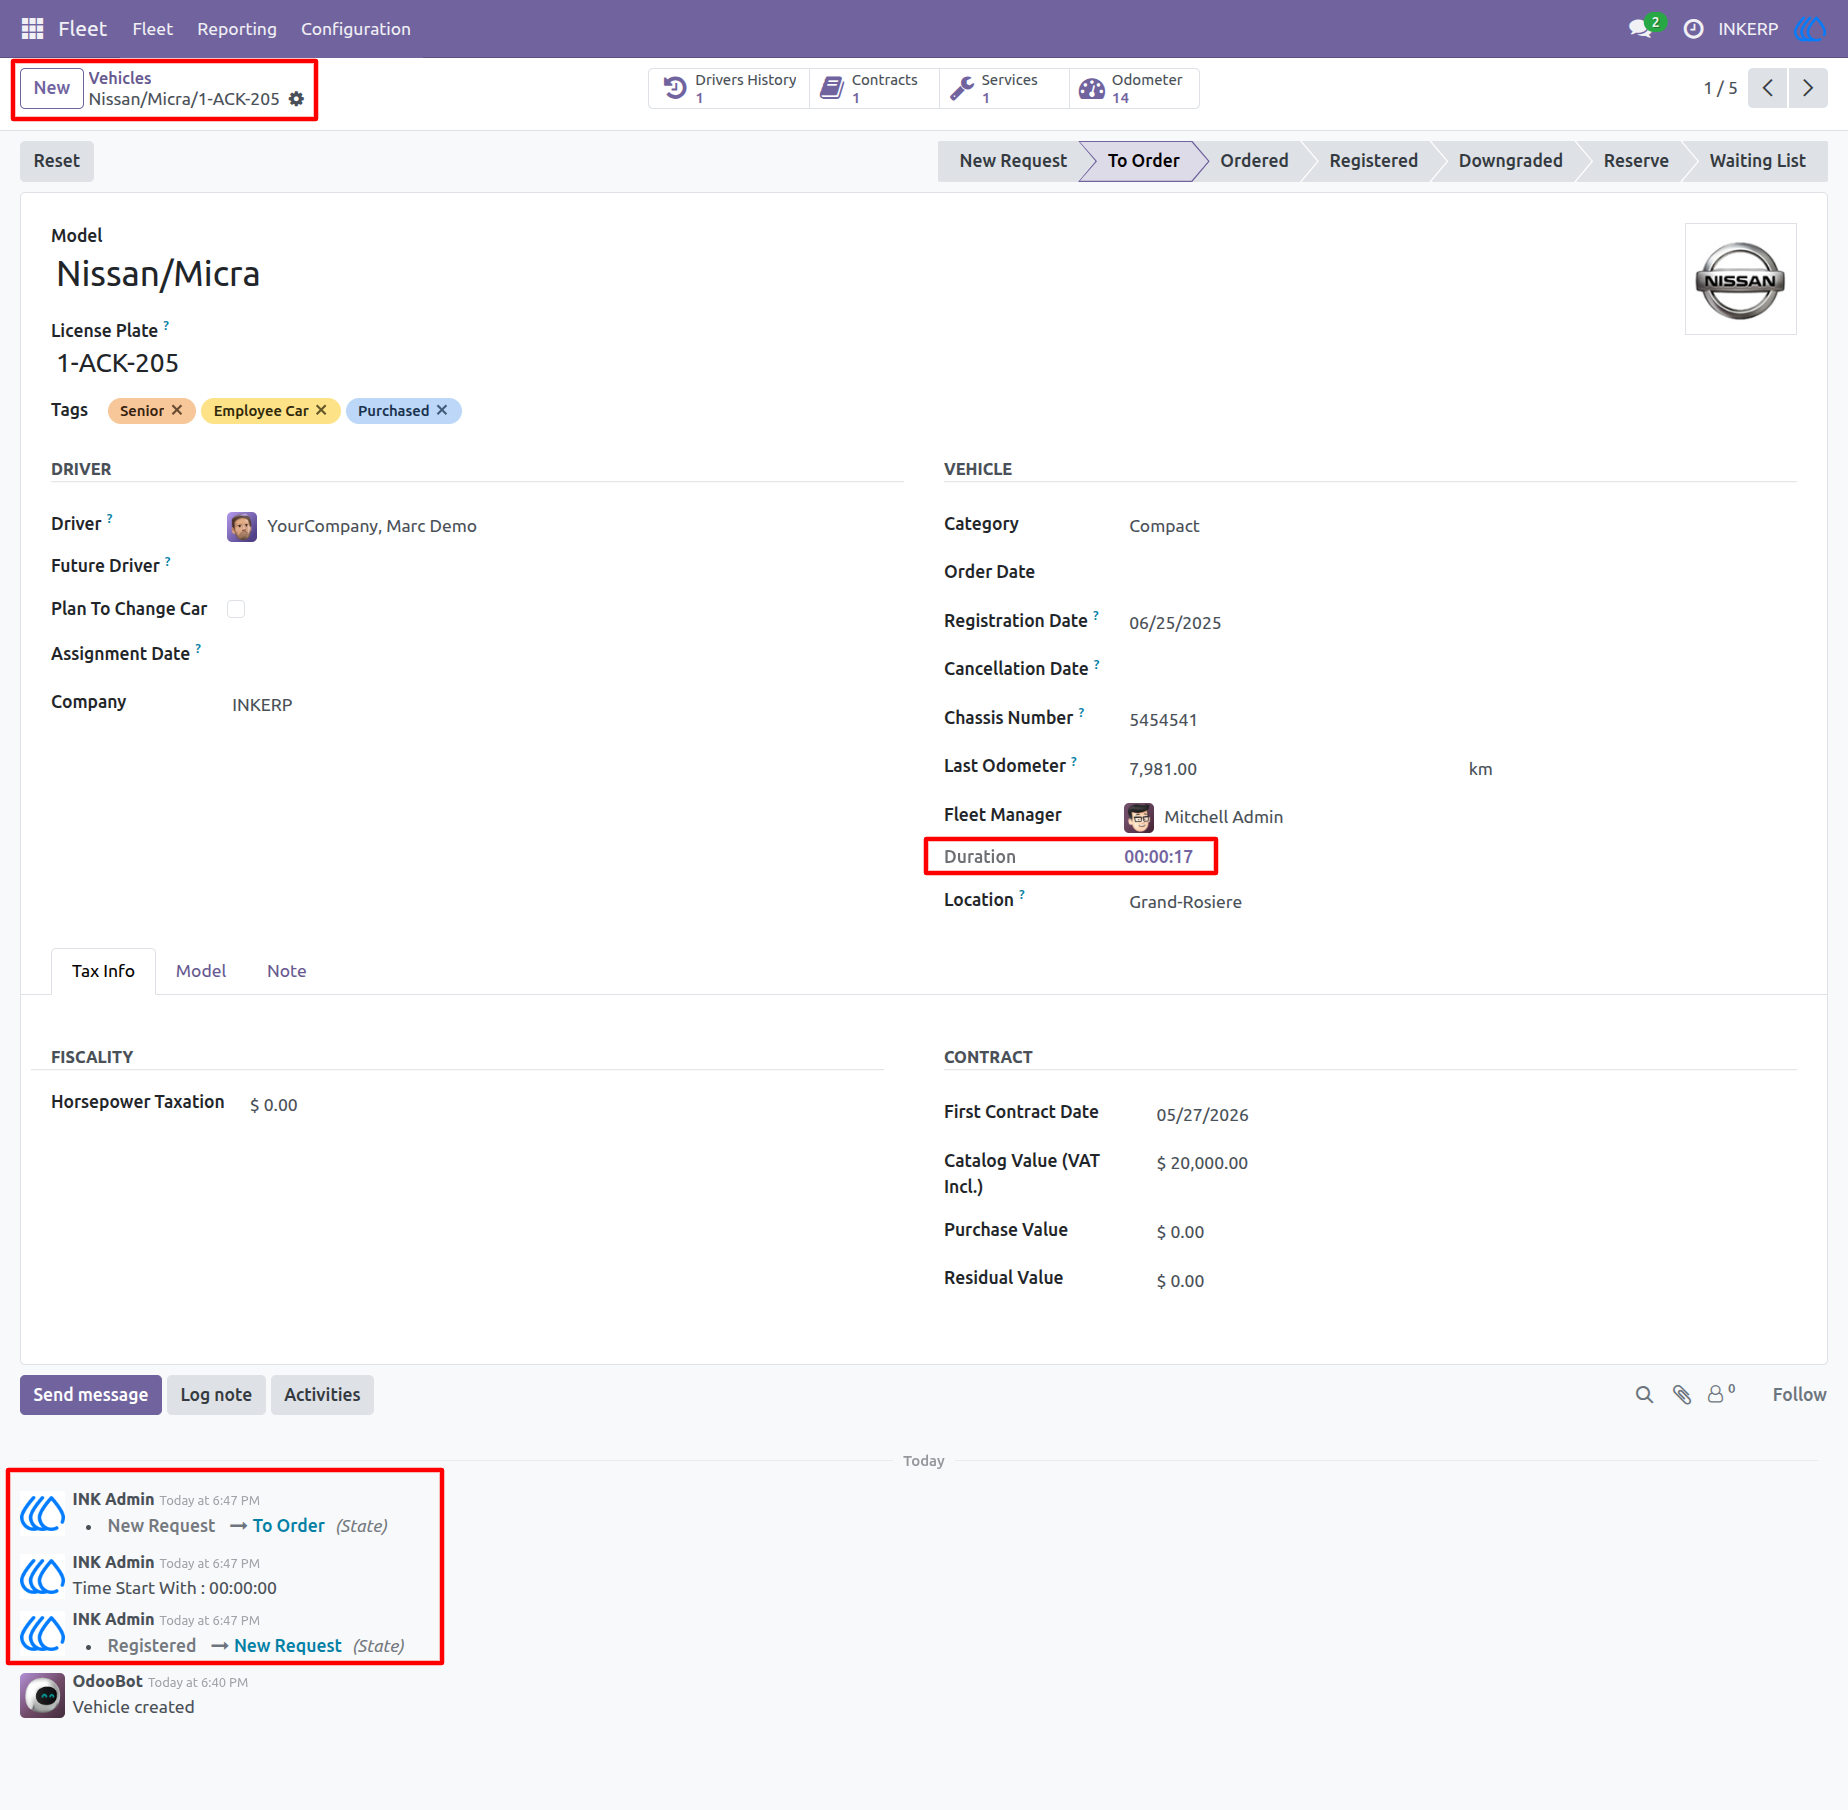Image resolution: width=1848 pixels, height=1810 pixels.
Task: Remove the Senior tag
Action: click(177, 410)
